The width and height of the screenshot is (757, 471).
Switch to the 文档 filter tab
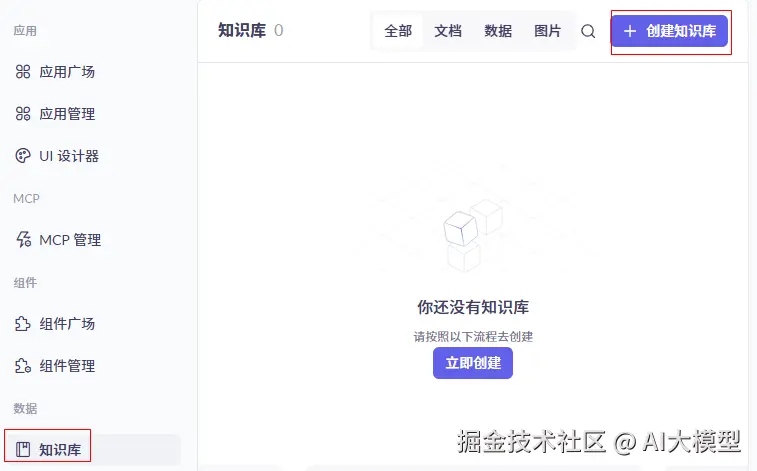448,31
